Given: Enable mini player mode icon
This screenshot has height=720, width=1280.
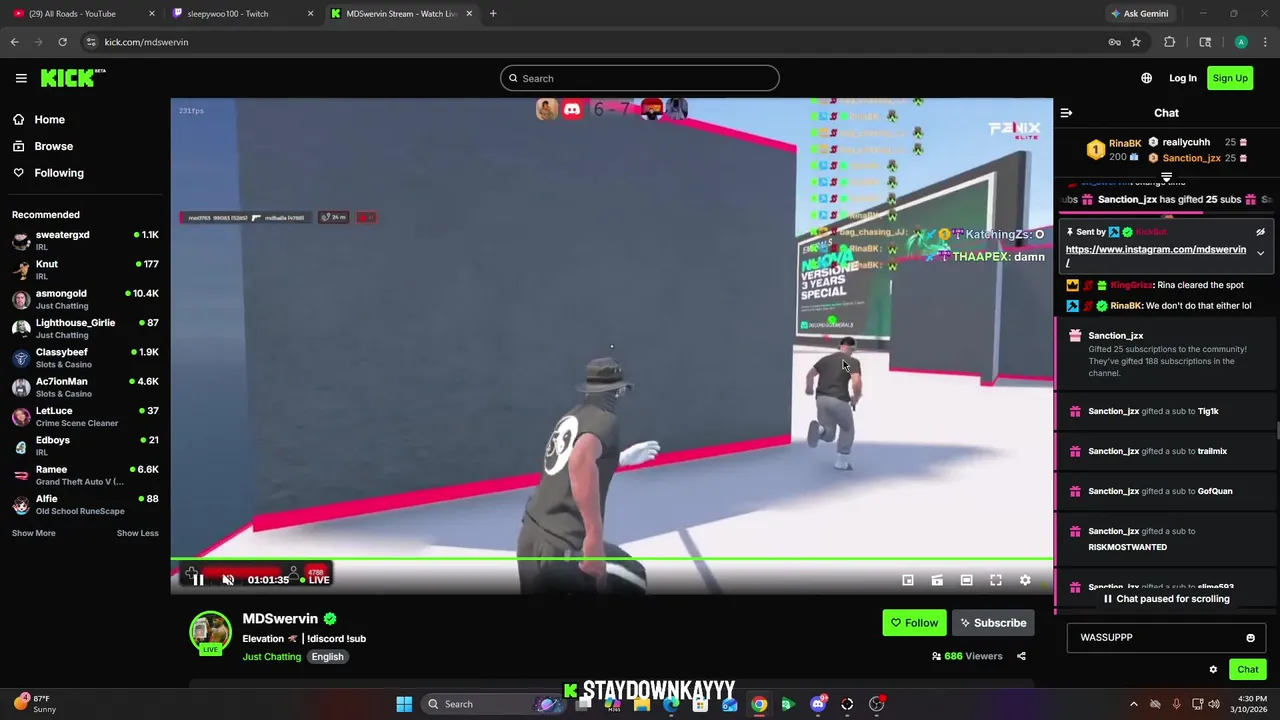Looking at the screenshot, I should [908, 580].
